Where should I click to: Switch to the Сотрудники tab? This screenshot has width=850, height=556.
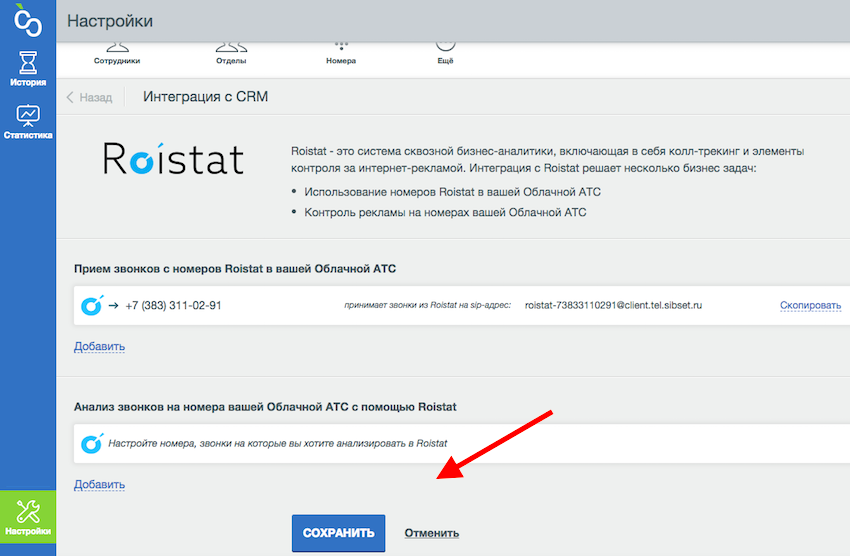117,54
